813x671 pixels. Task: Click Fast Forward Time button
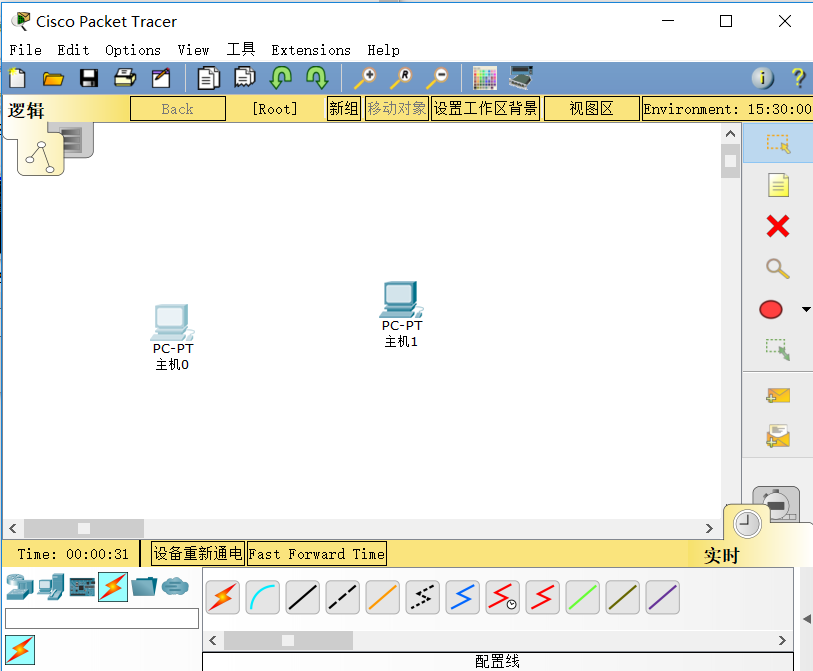(316, 554)
